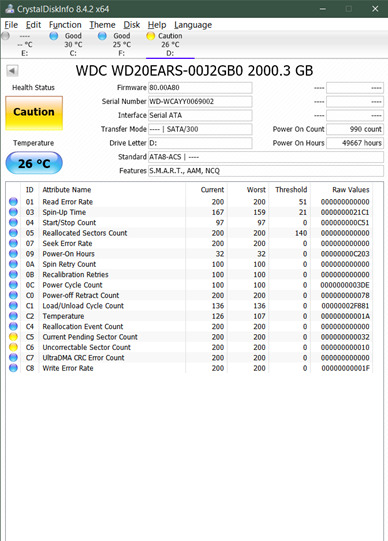The width and height of the screenshot is (388, 541).
Task: Click the ID column header
Action: pyautogui.click(x=30, y=190)
